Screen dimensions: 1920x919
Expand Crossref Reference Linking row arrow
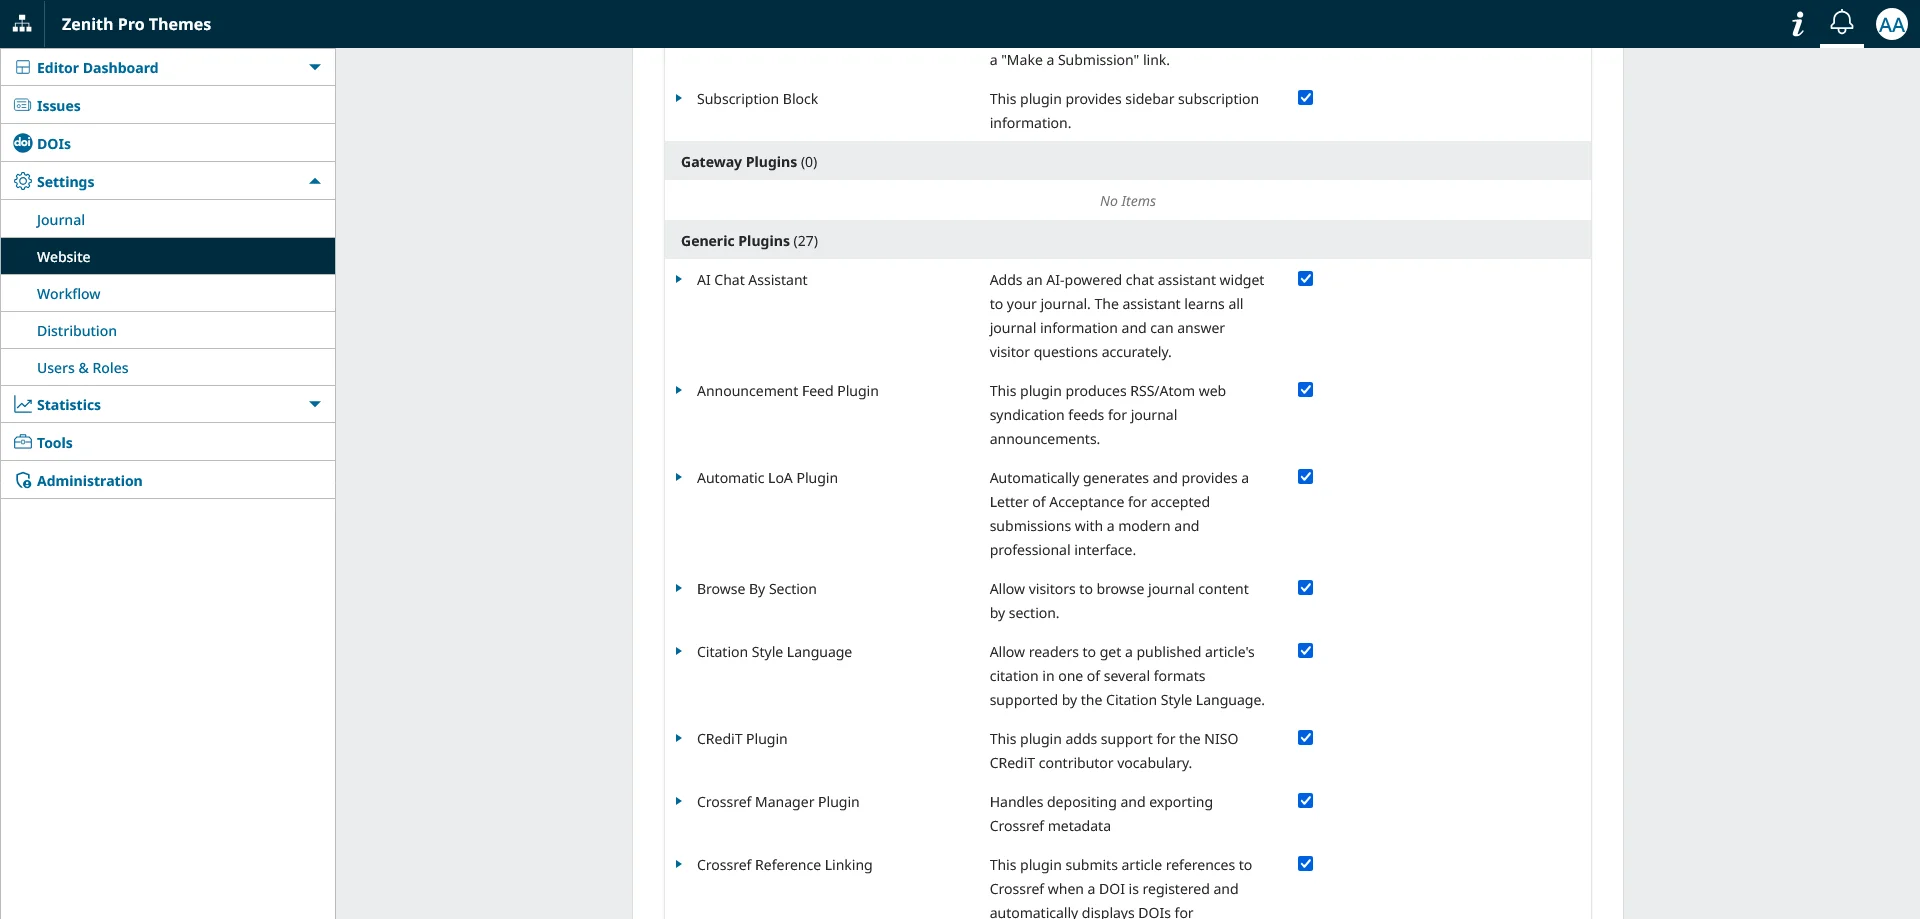[x=678, y=864]
